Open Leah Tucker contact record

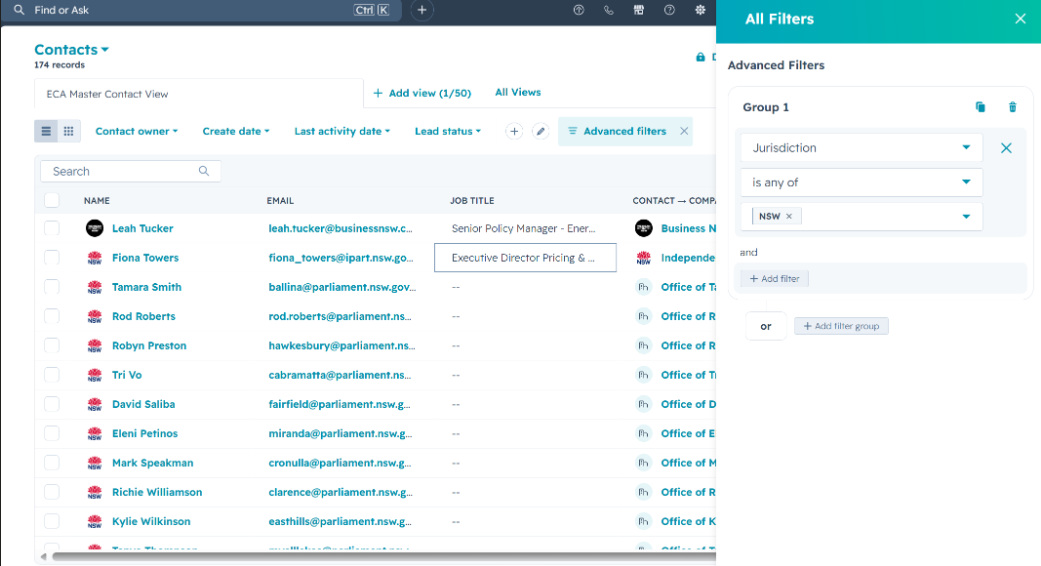[143, 228]
